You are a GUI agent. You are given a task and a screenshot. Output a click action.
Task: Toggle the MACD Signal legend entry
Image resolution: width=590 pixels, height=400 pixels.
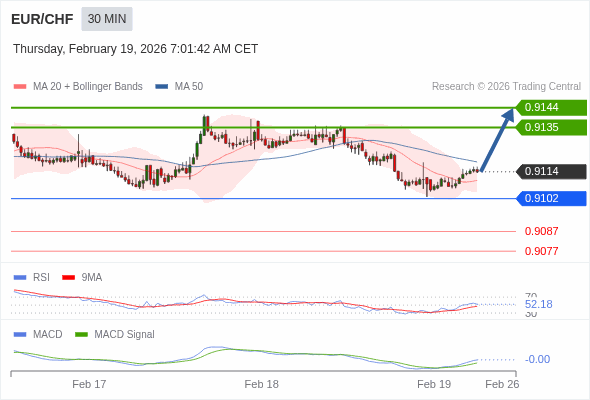(115, 335)
